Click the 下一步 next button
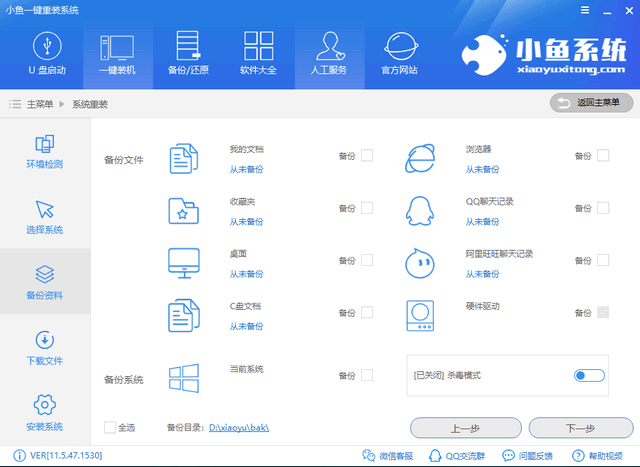 click(581, 428)
